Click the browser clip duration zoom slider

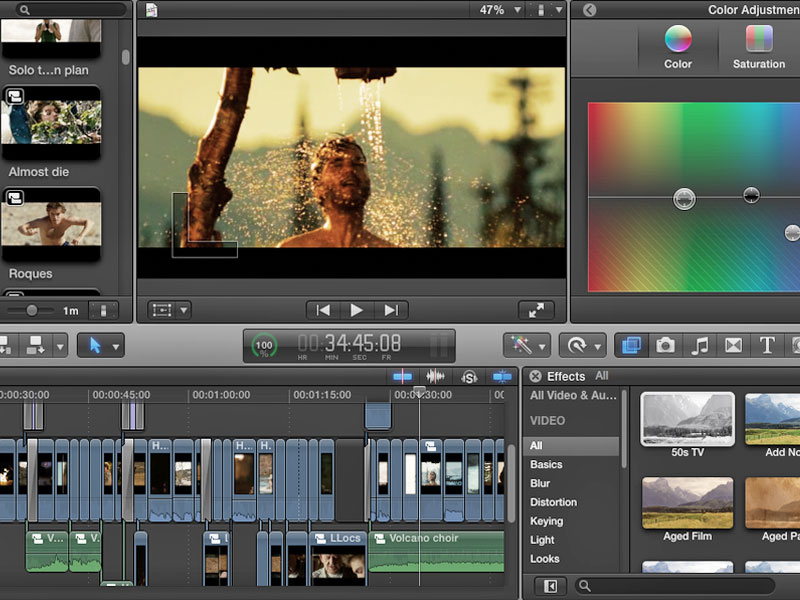click(x=32, y=310)
